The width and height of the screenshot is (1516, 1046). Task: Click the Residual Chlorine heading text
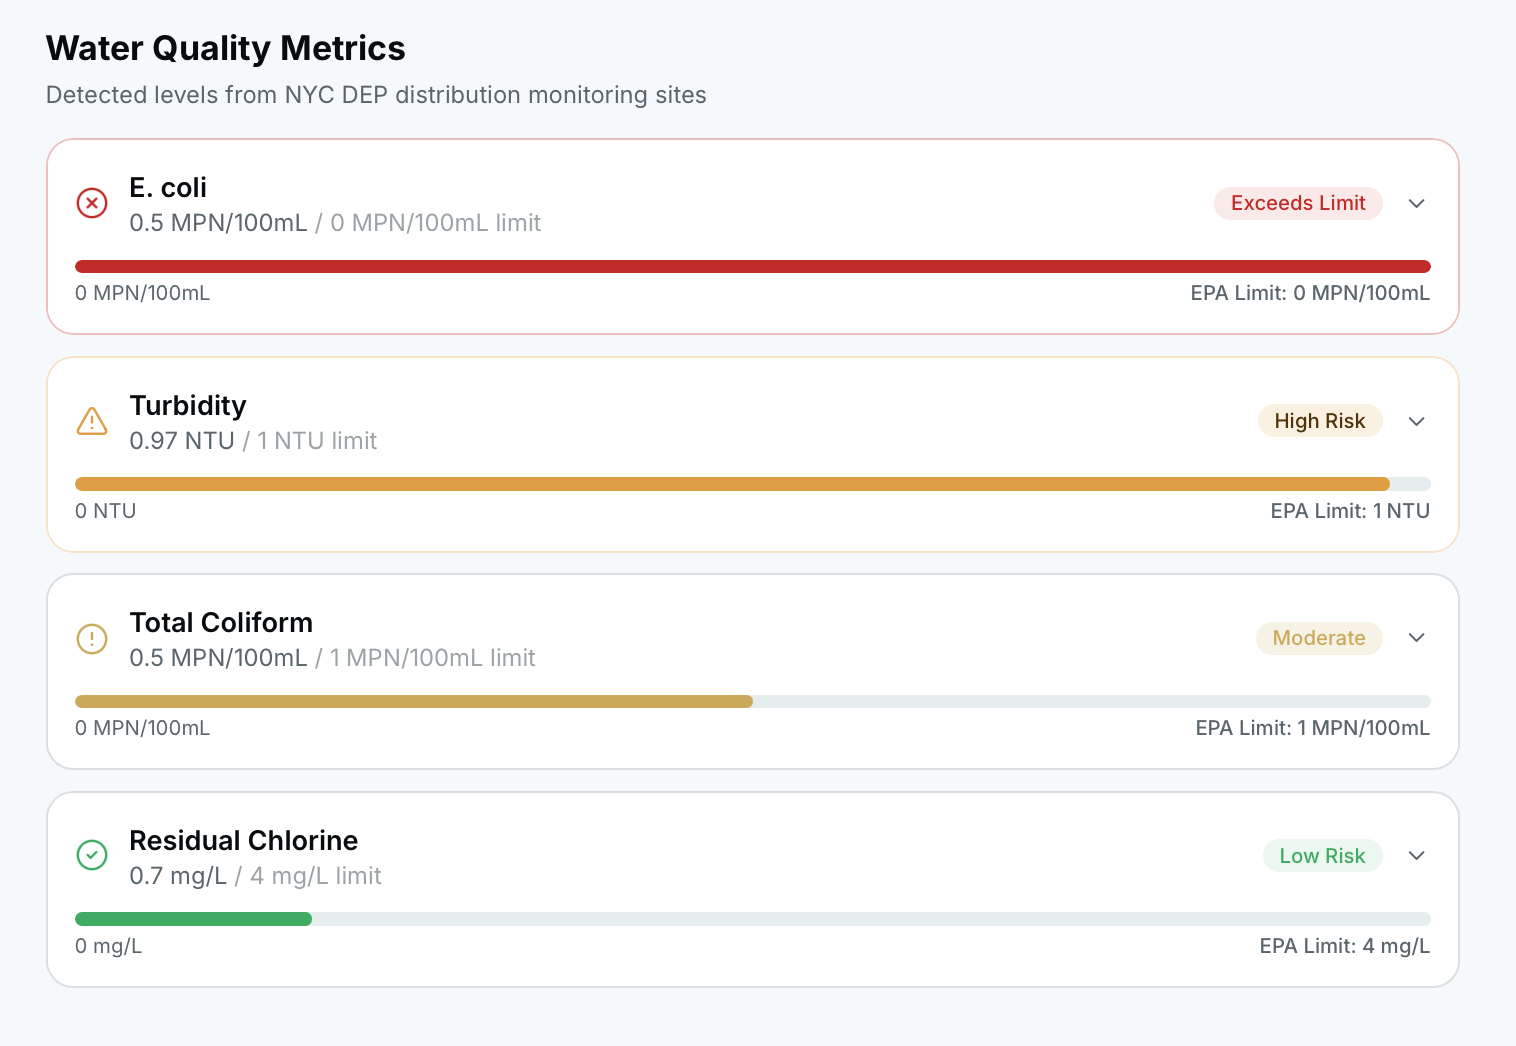click(x=244, y=841)
